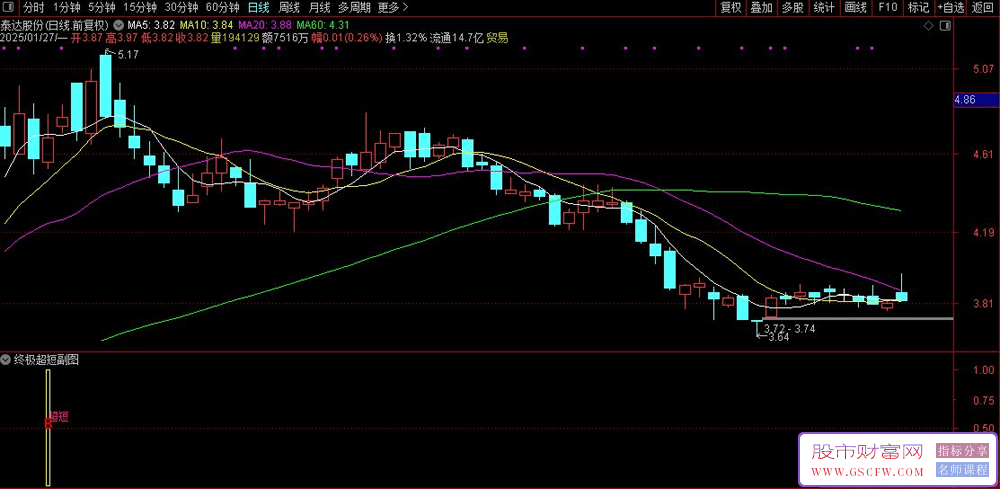The width and height of the screenshot is (1000, 489).
Task: Select the 30分钟 period tab
Action: pos(181,8)
